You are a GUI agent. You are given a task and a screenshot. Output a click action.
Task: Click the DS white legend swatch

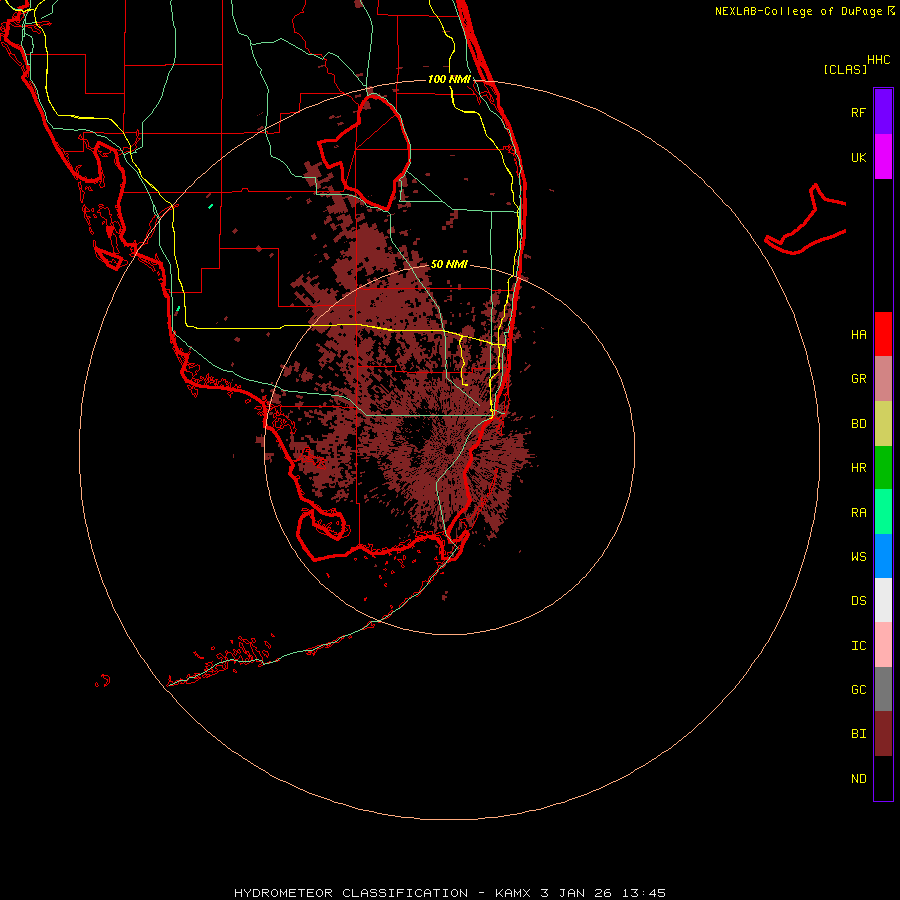click(x=883, y=600)
